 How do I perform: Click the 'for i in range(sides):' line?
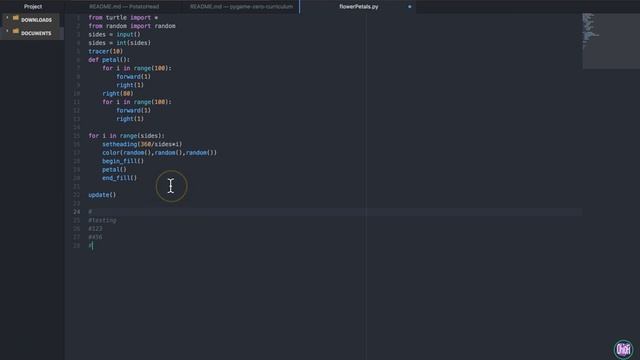pyautogui.click(x=127, y=136)
